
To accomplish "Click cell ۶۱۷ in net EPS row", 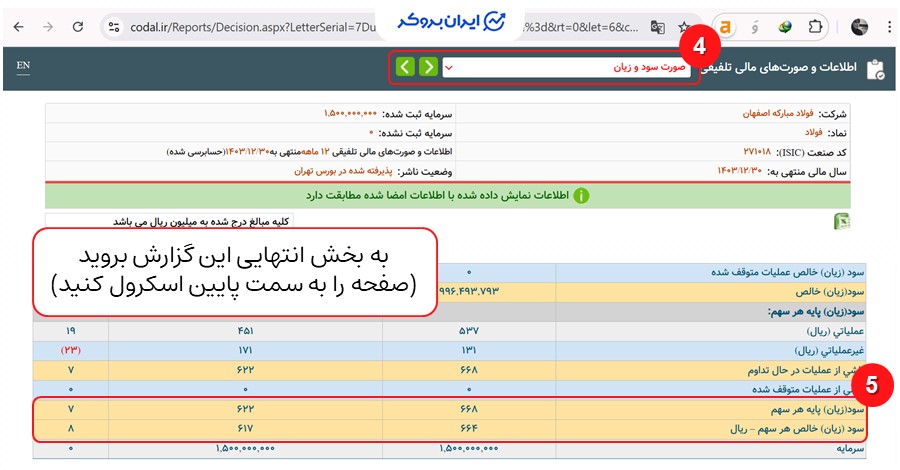I will click(245, 429).
